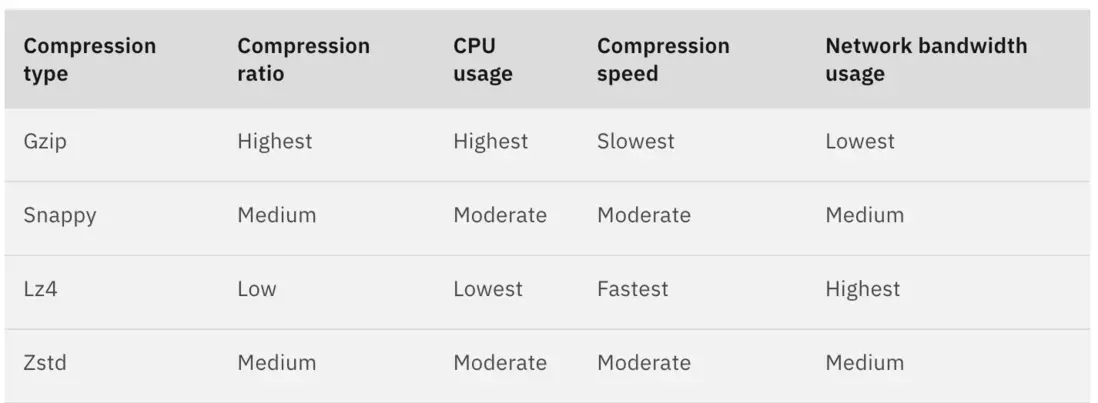The width and height of the screenshot is (1098, 403).
Task: Click Zstd's "Moderate" CPU usage cell
Action: [499, 363]
